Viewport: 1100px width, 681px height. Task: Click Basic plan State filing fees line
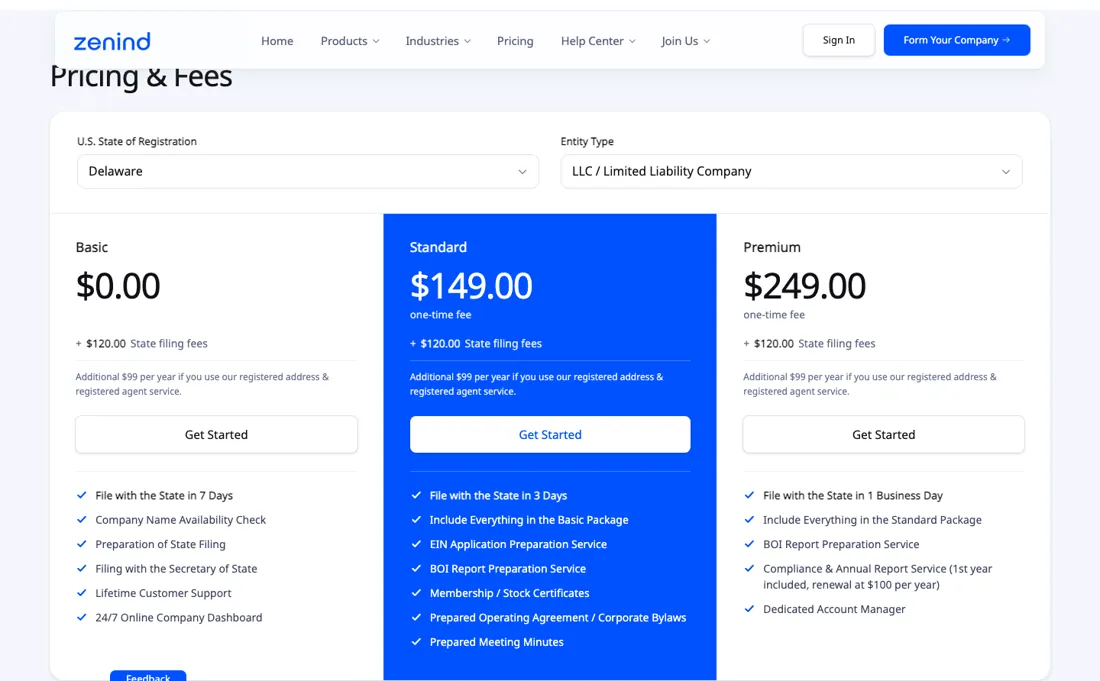[142, 344]
